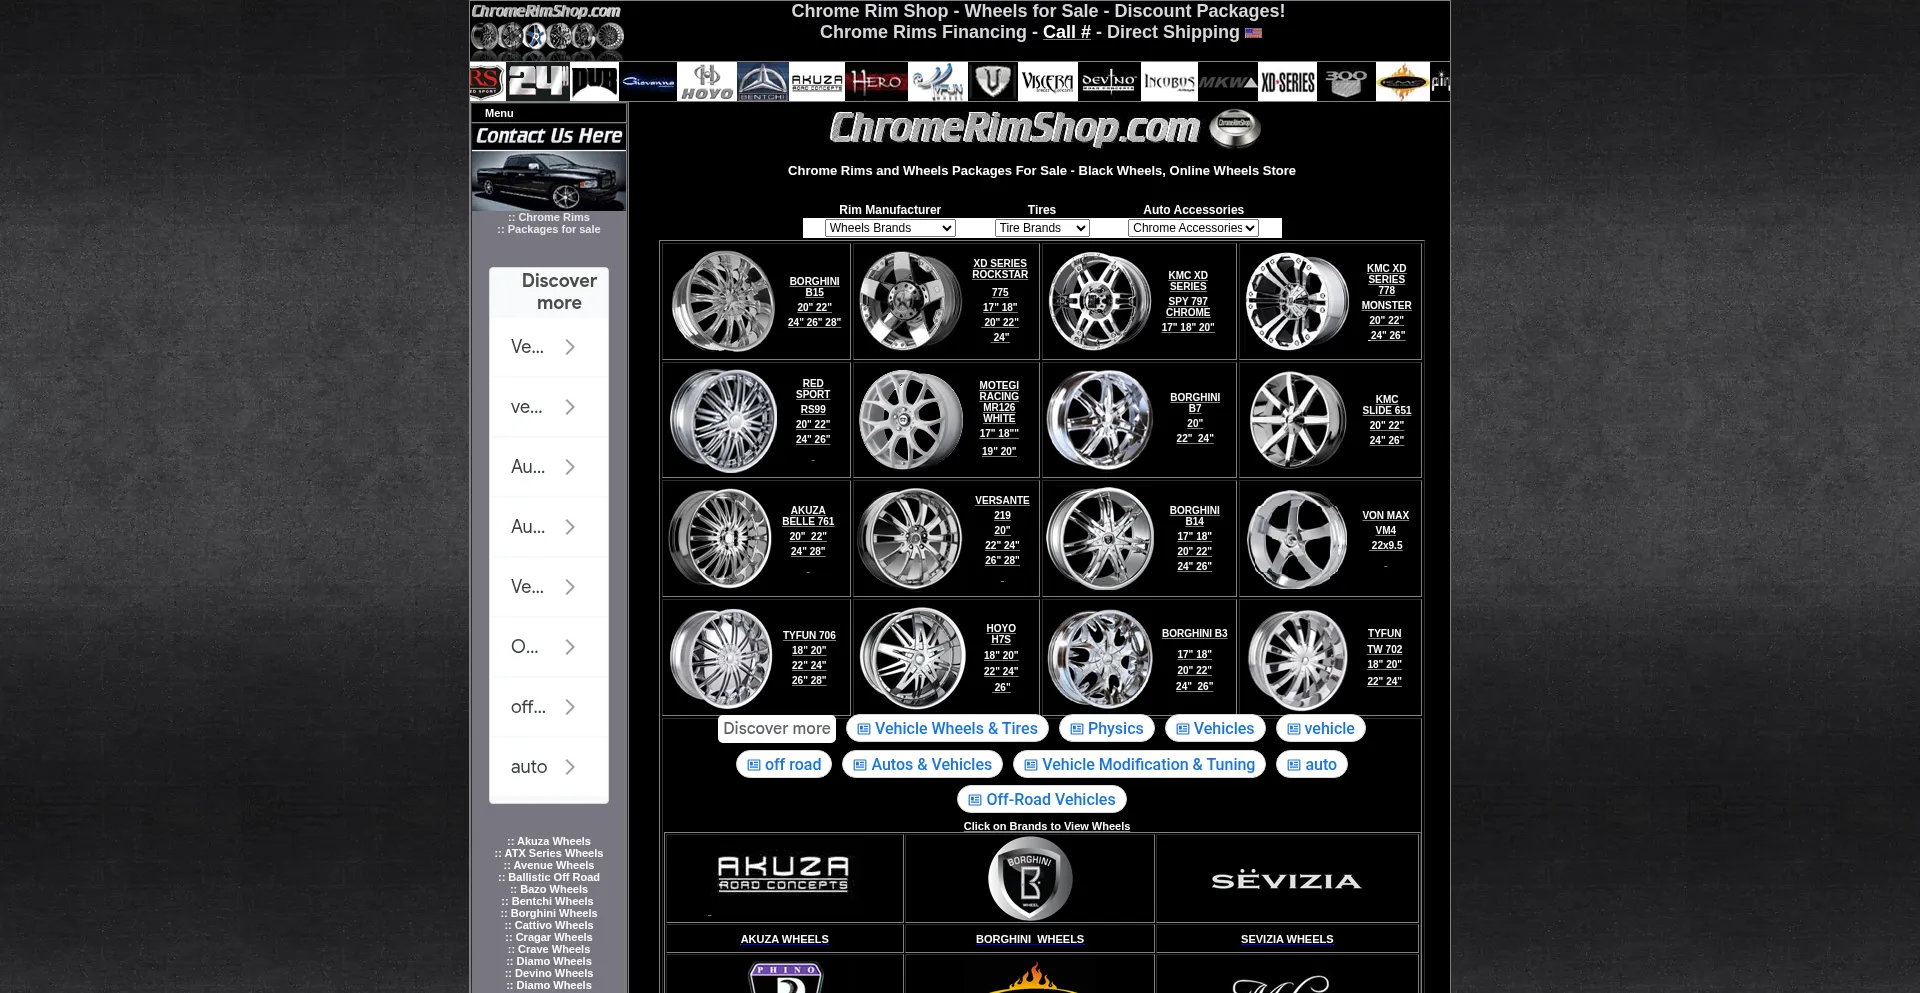Open the 300 brand logo
Screen dimensions: 1920x993
click(x=1346, y=82)
